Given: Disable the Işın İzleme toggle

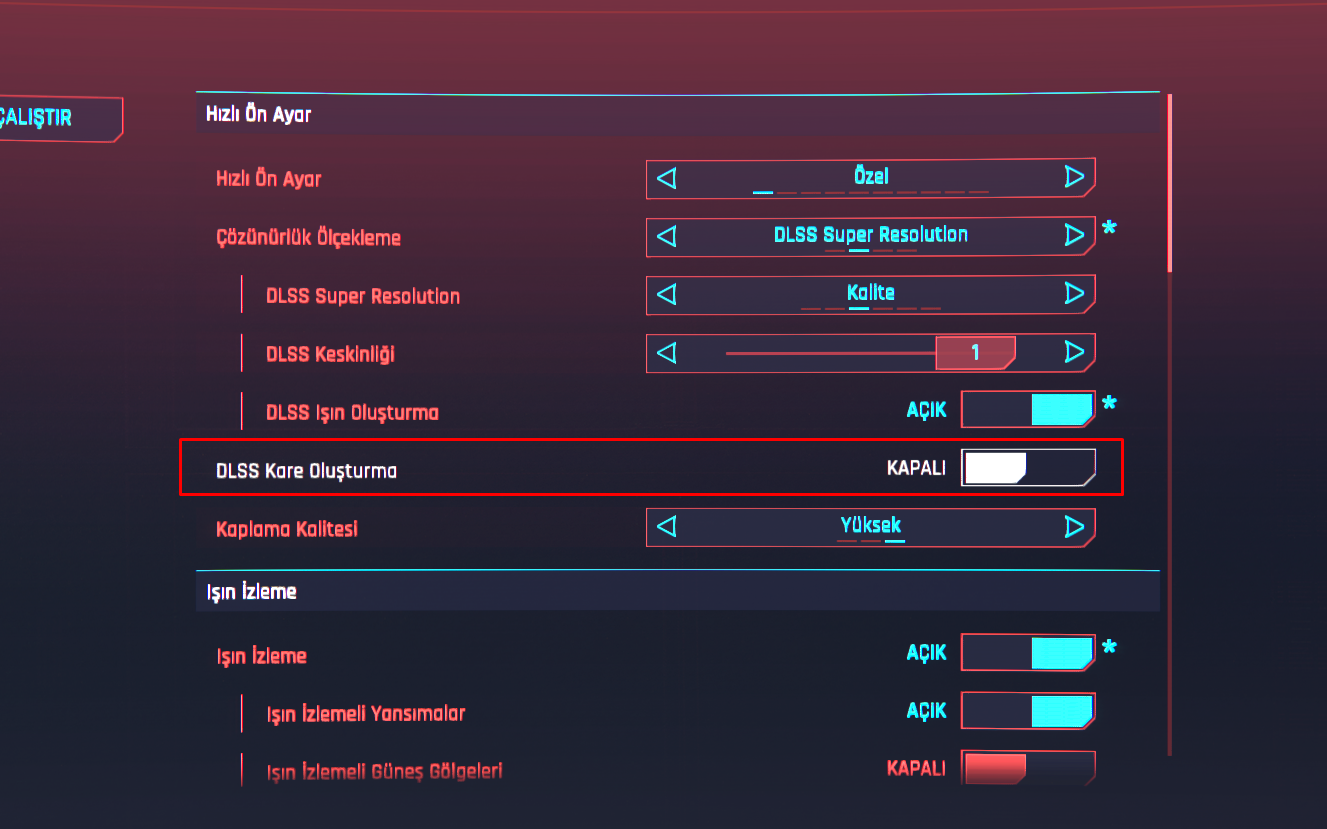Looking at the screenshot, I should click(1028, 653).
